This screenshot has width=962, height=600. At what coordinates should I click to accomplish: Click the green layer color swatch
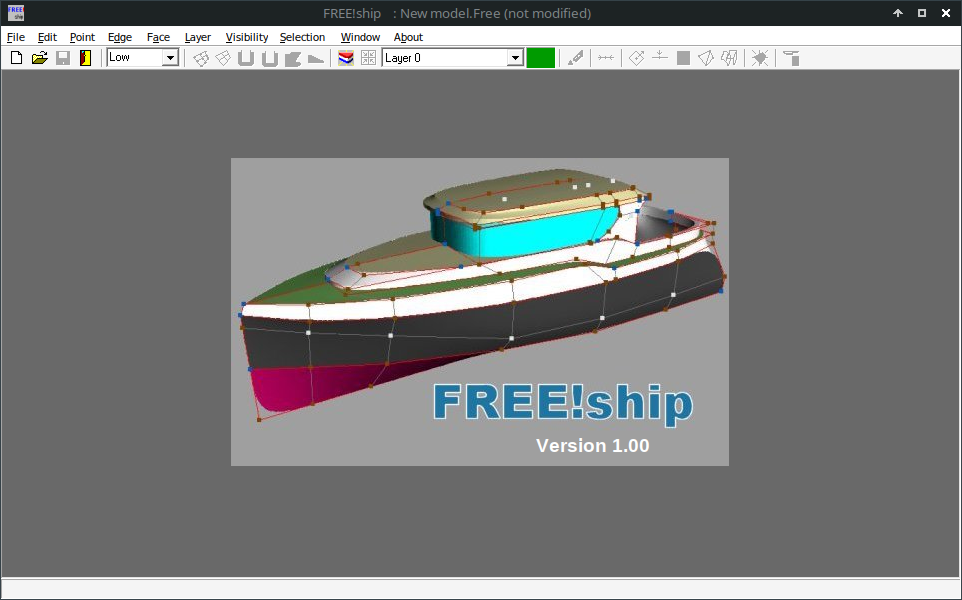(x=541, y=58)
